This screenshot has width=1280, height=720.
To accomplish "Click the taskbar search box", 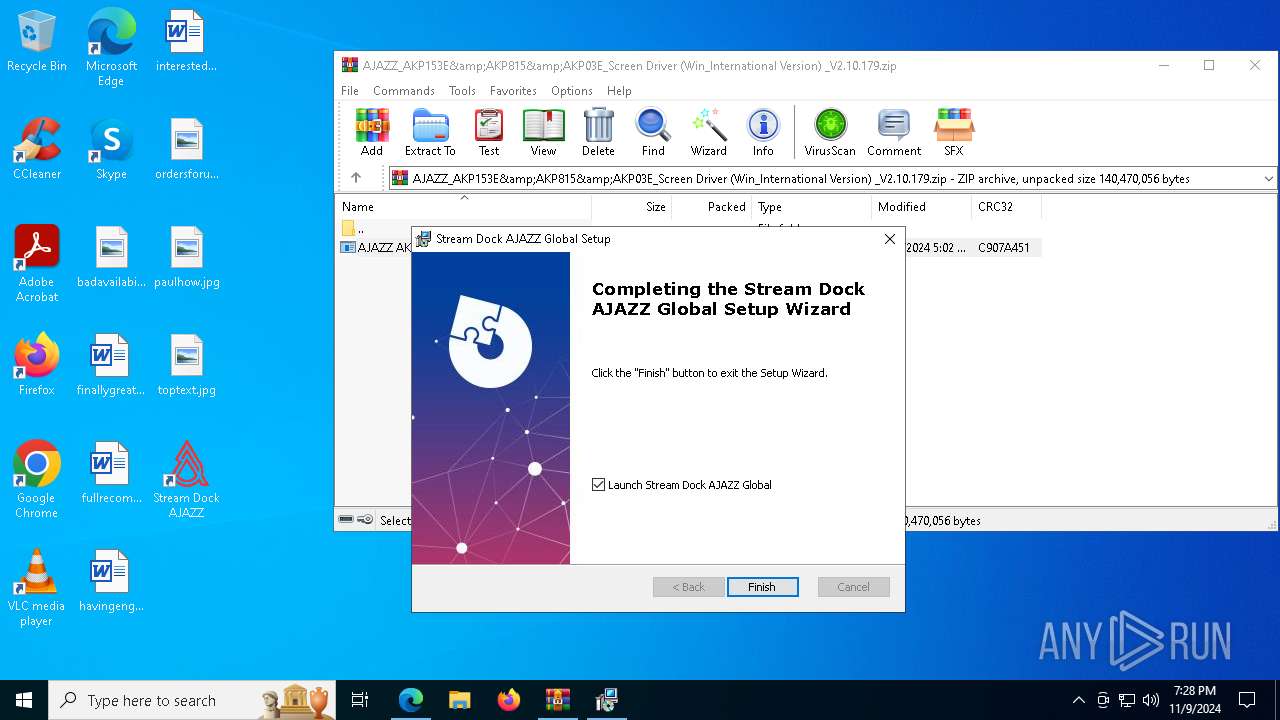I will 193,700.
